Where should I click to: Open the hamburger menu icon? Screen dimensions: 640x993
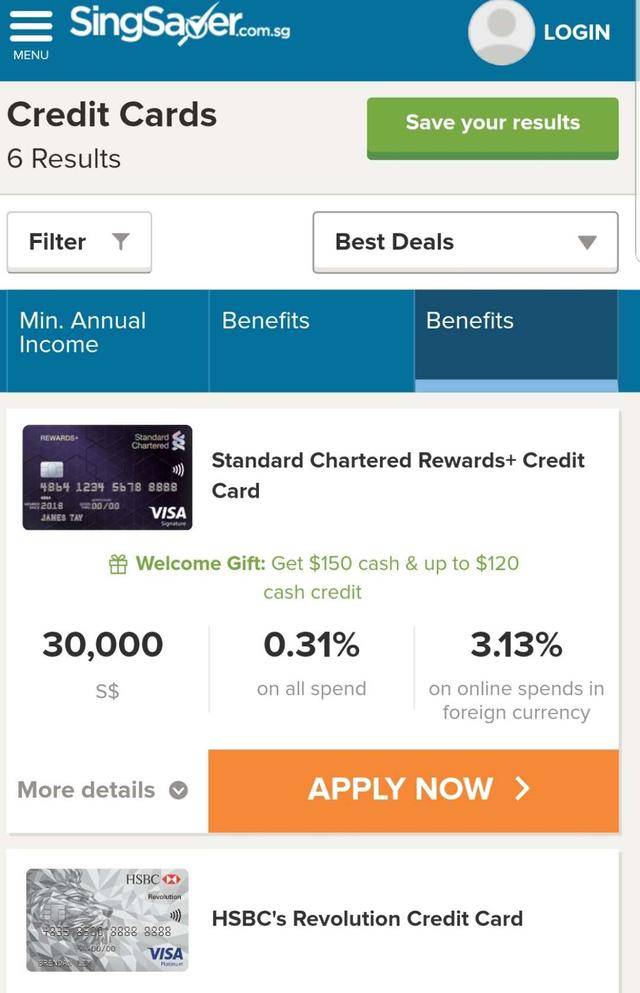tap(30, 26)
